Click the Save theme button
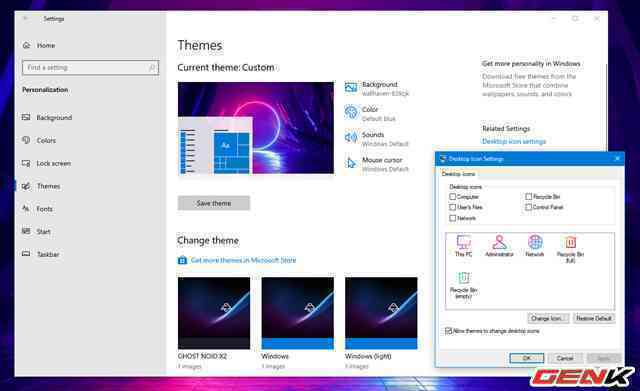 [x=214, y=203]
